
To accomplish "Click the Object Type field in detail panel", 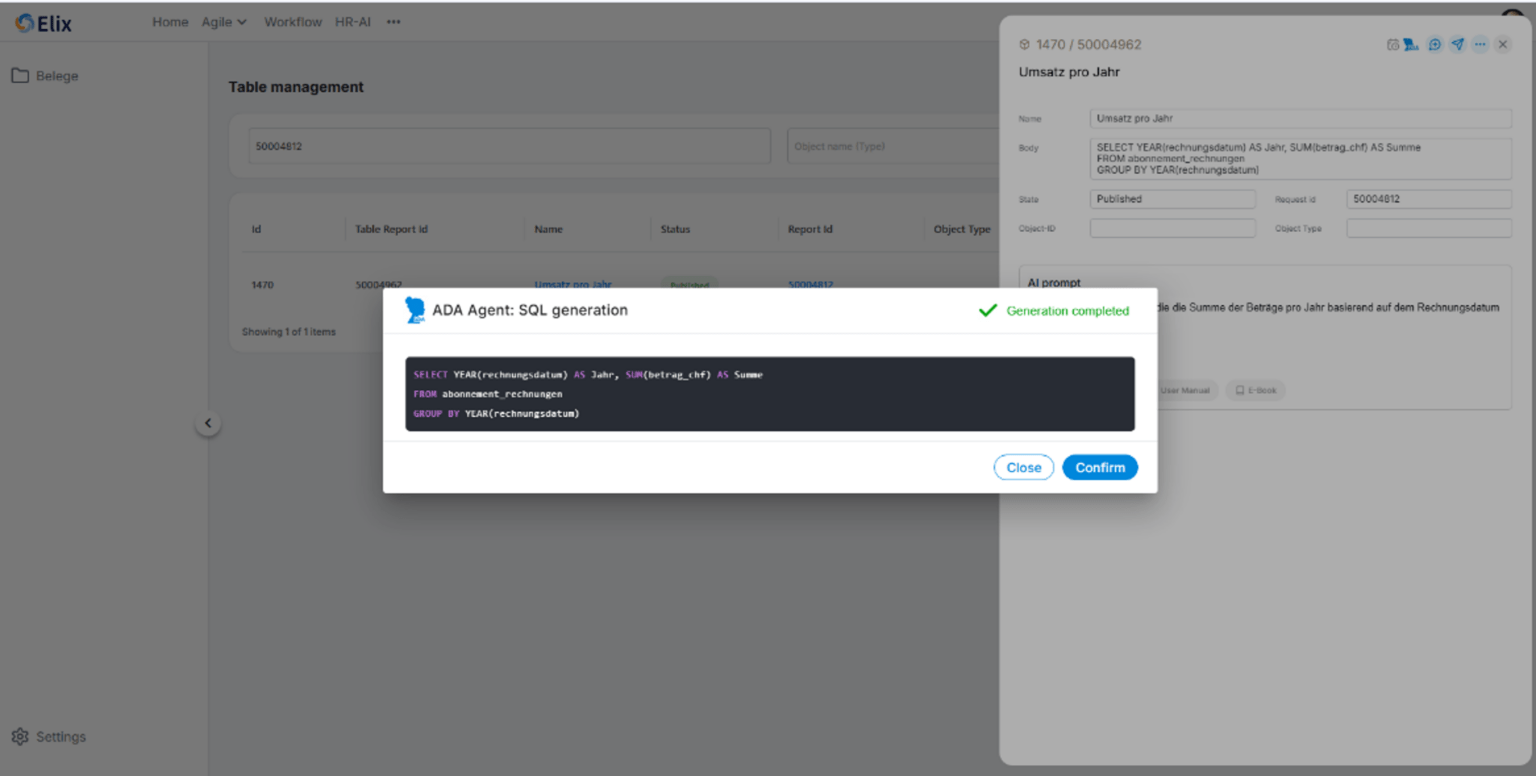I will (x=1429, y=228).
